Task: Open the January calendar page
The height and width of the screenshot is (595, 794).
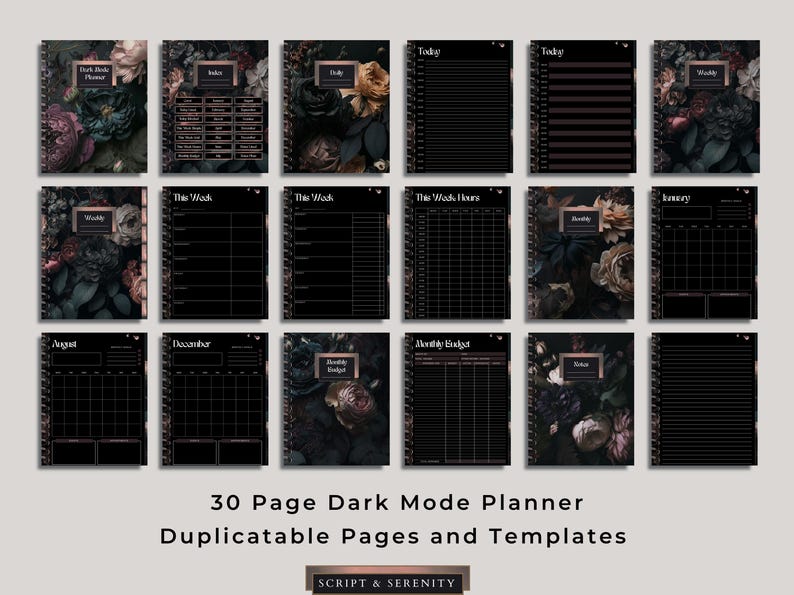Action: (x=704, y=253)
